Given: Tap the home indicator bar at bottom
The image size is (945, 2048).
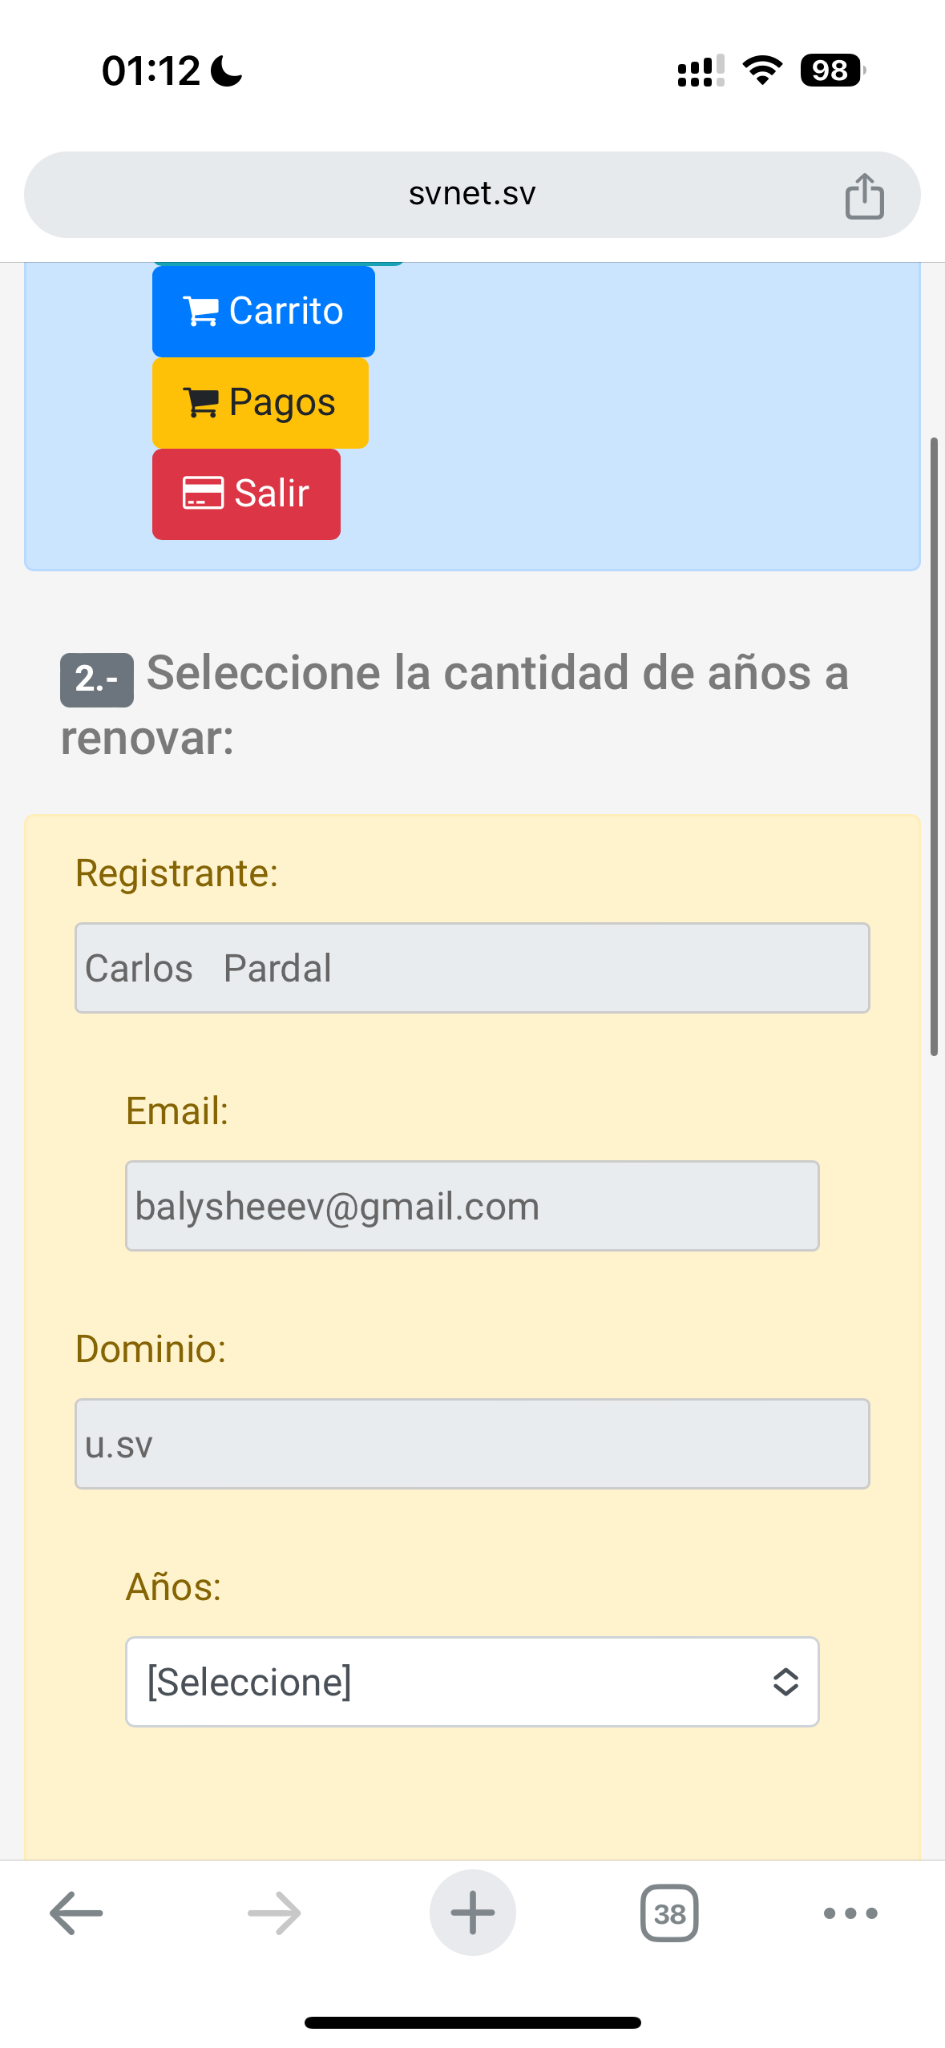Looking at the screenshot, I should [472, 2023].
